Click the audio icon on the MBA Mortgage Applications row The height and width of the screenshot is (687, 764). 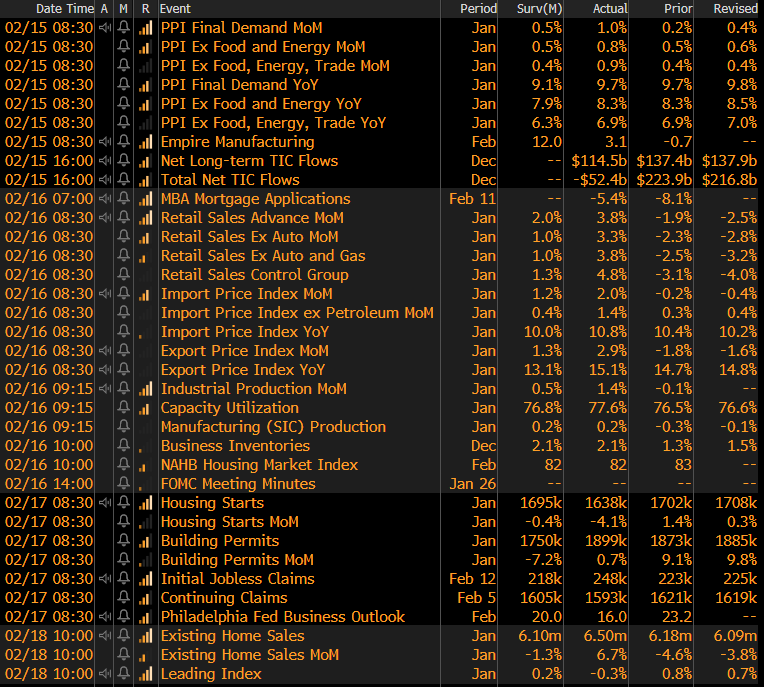click(x=104, y=199)
